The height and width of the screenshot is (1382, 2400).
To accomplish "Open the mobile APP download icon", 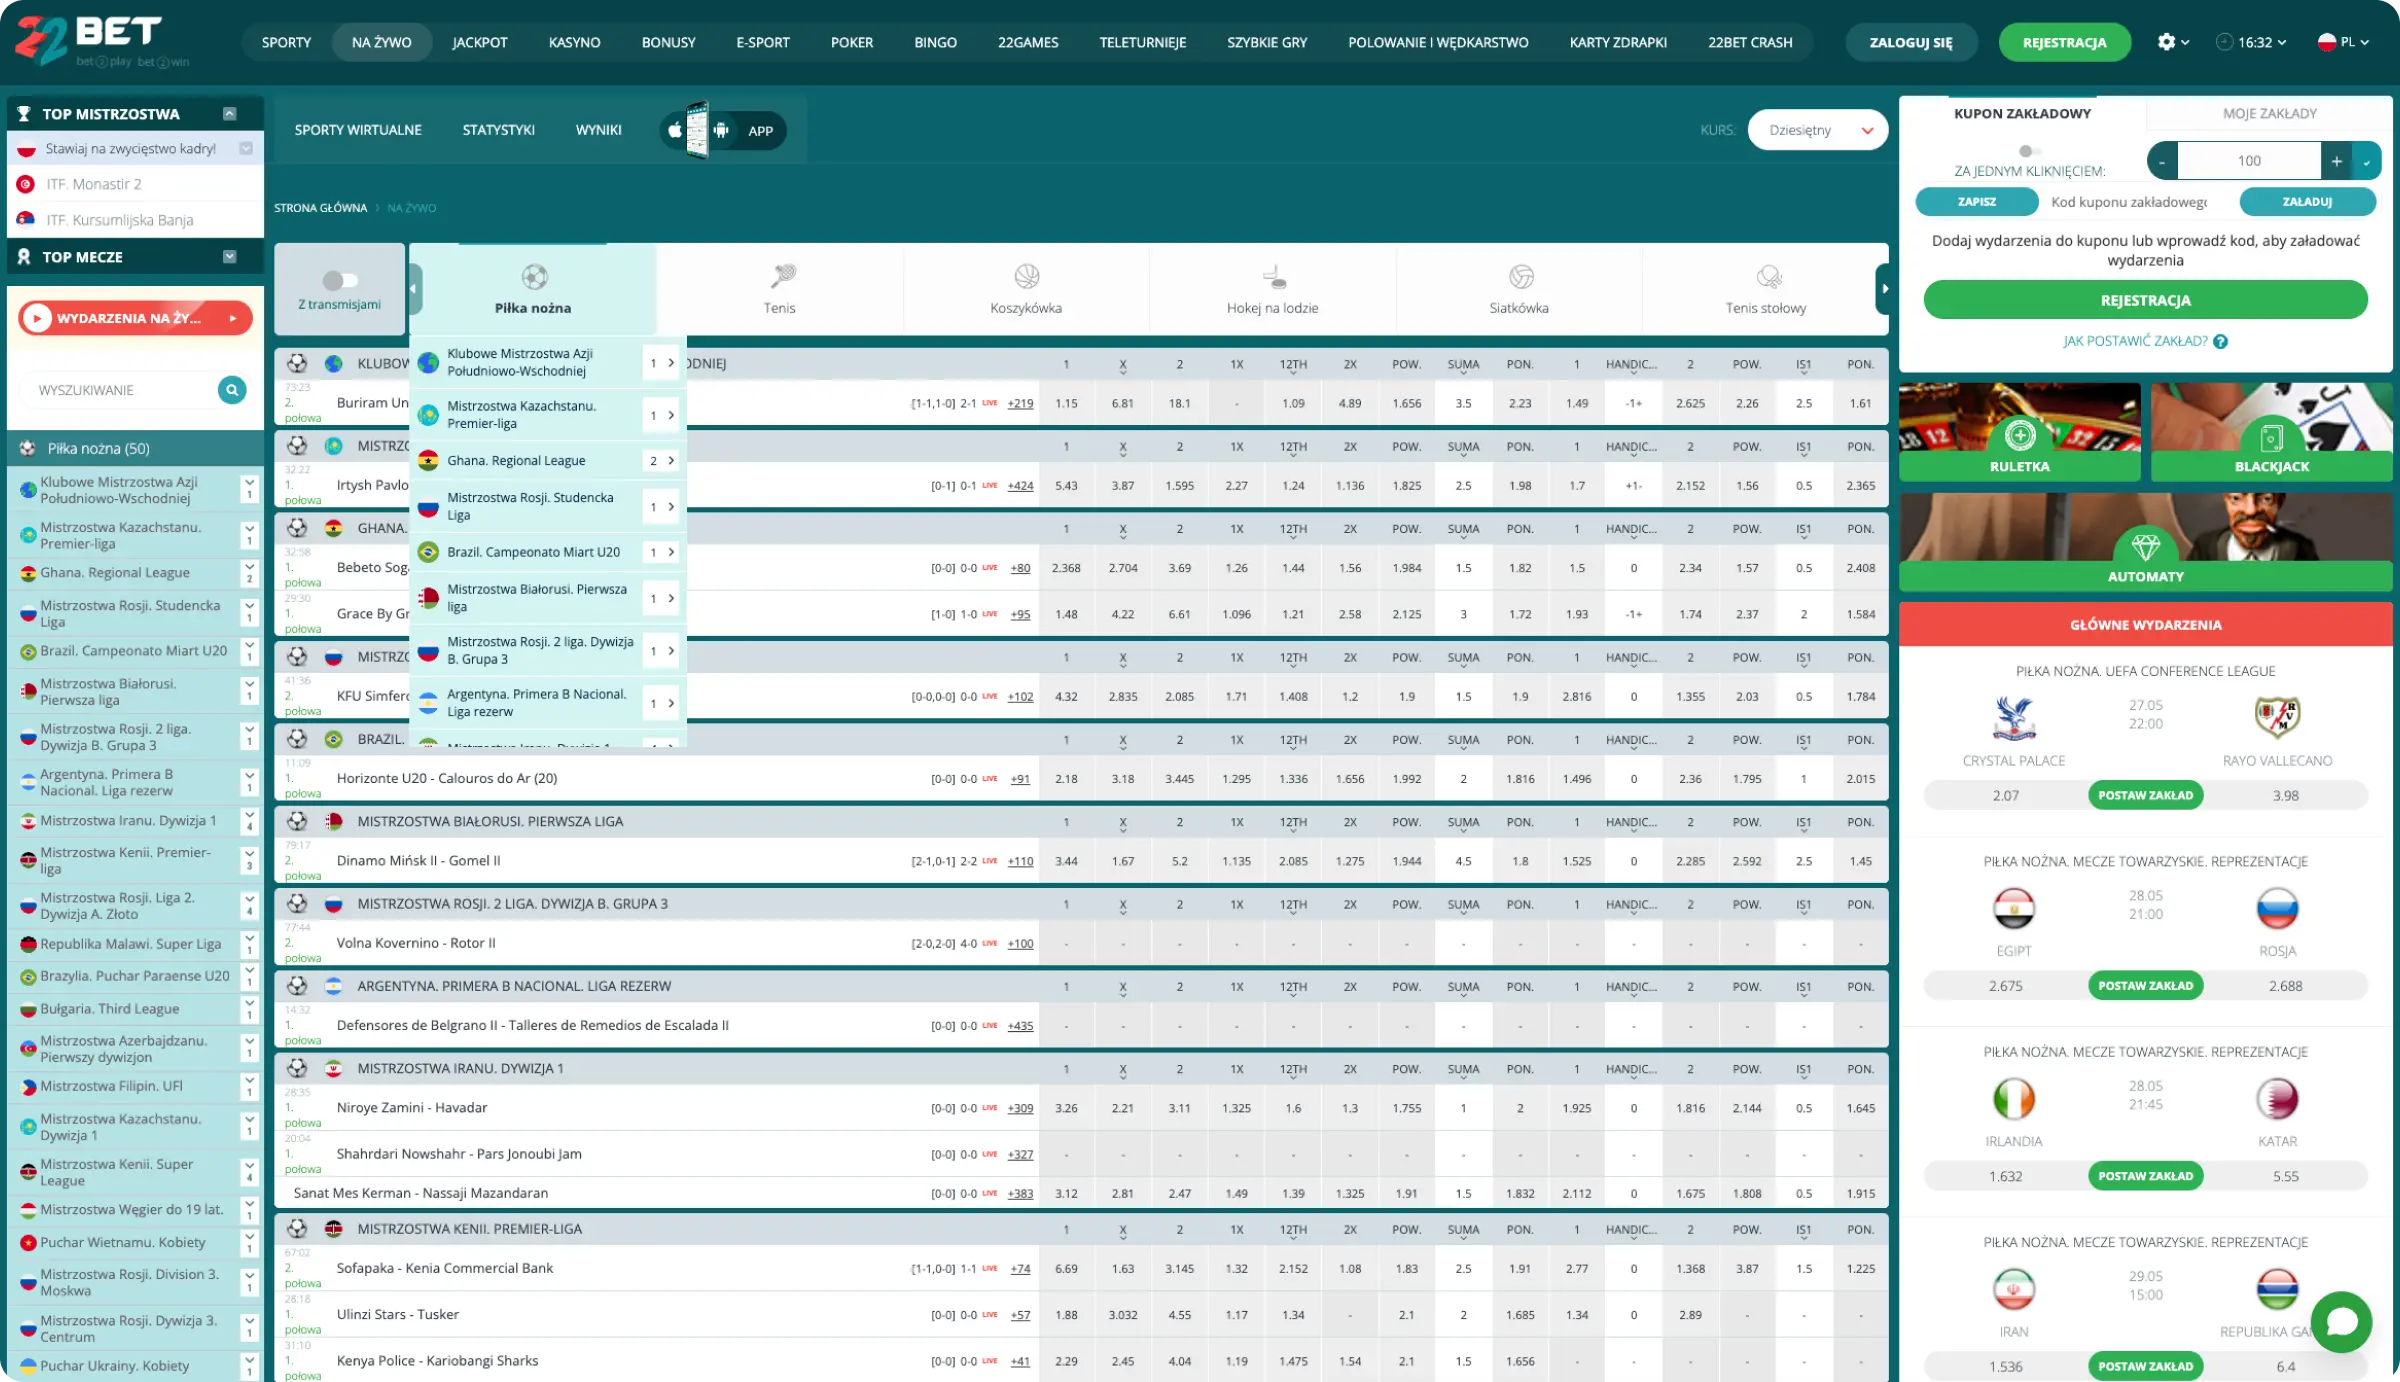I will pyautogui.click(x=723, y=130).
